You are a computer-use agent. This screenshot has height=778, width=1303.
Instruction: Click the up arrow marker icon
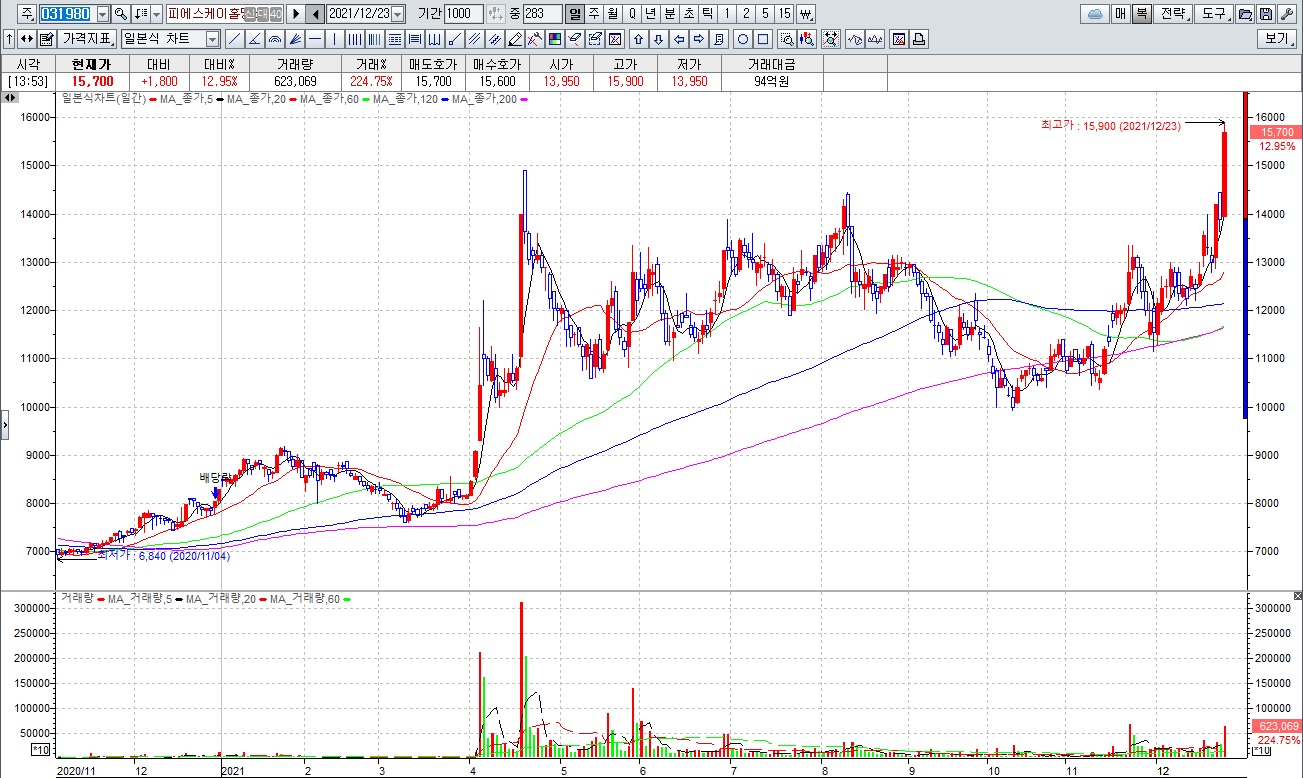[638, 39]
